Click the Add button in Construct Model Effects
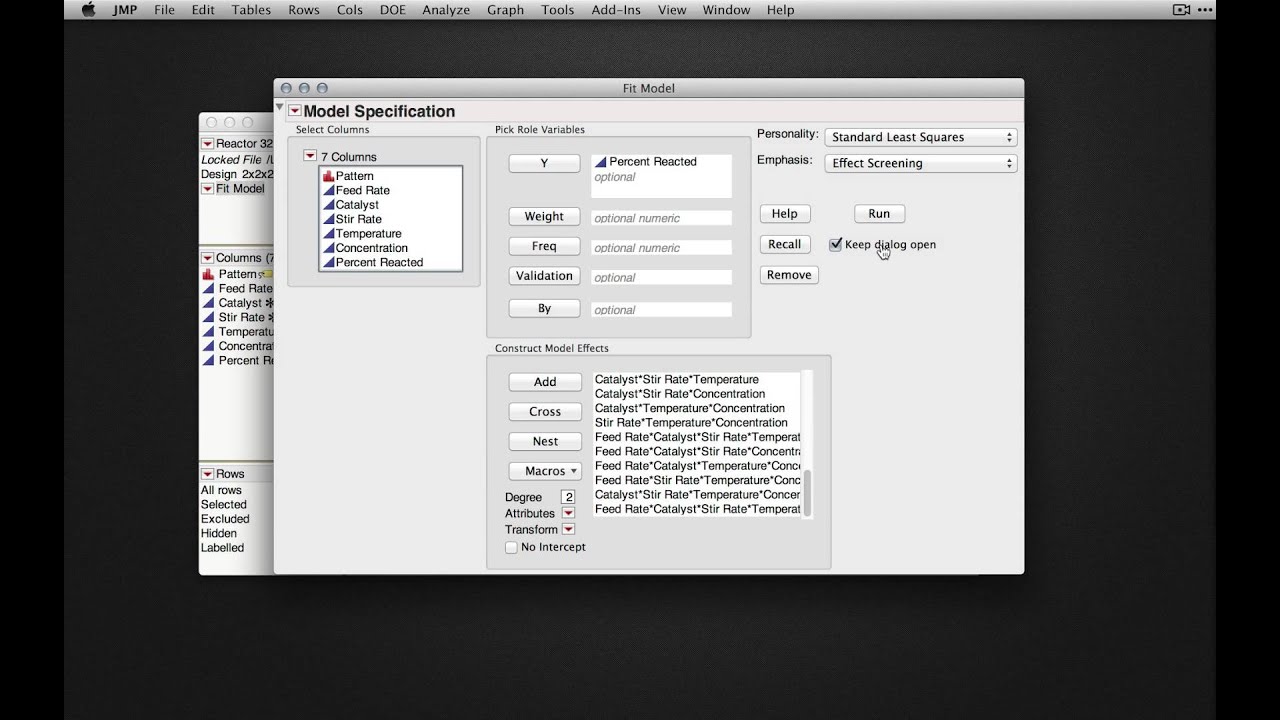The height and width of the screenshot is (720, 1280). (x=545, y=382)
